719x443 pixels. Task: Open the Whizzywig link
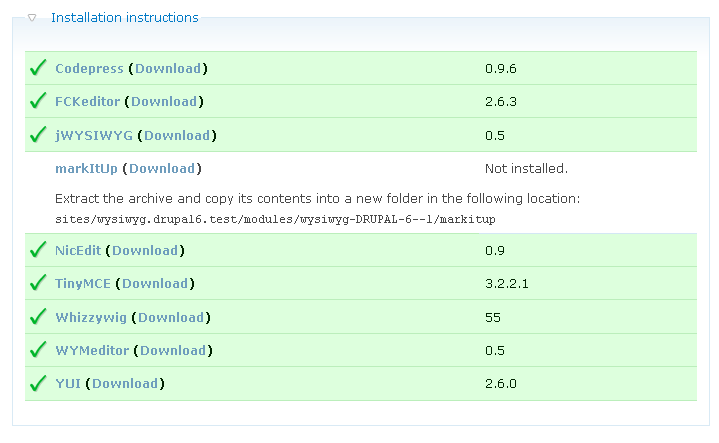click(x=91, y=317)
